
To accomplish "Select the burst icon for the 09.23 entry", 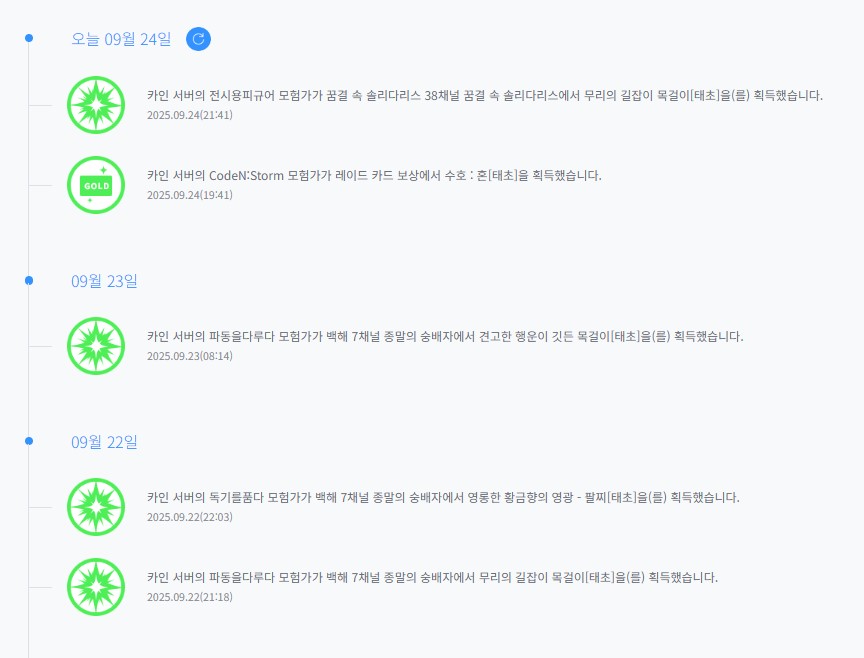I will (x=96, y=346).
